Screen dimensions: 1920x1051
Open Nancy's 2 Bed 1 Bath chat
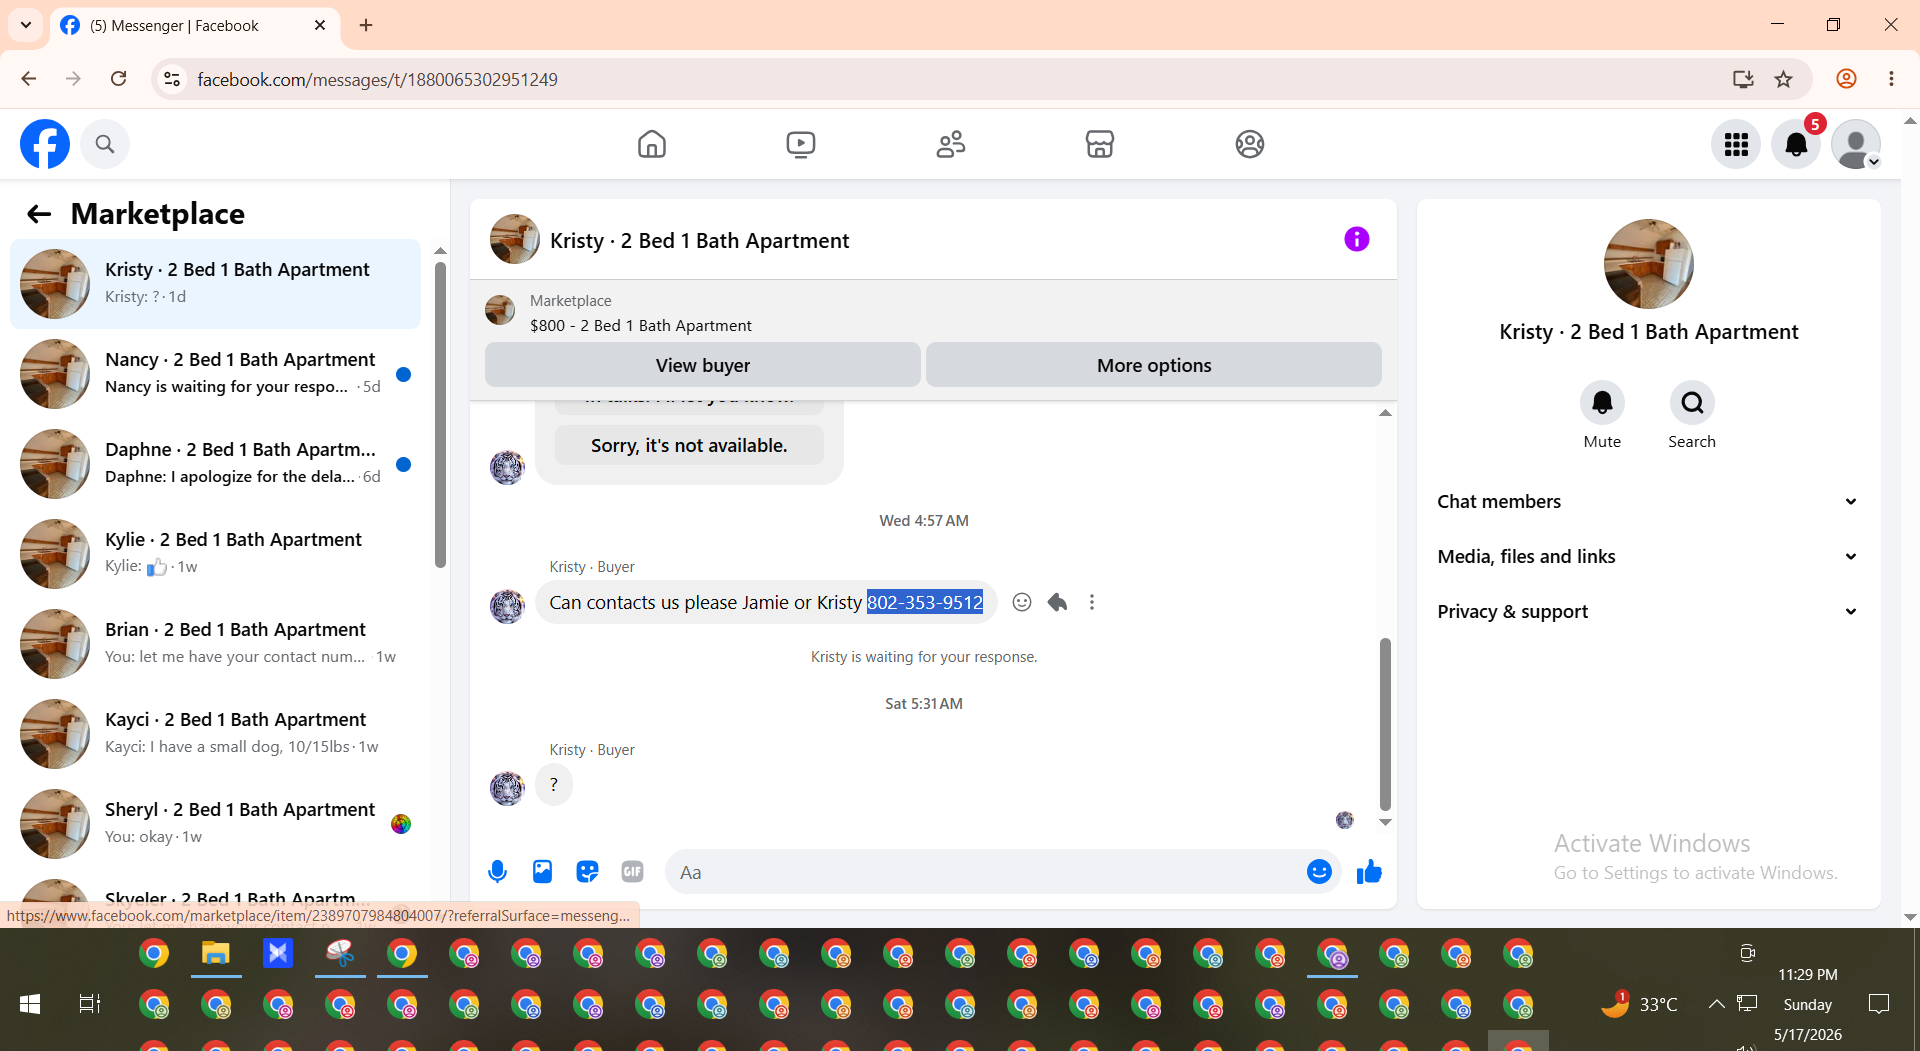215,374
